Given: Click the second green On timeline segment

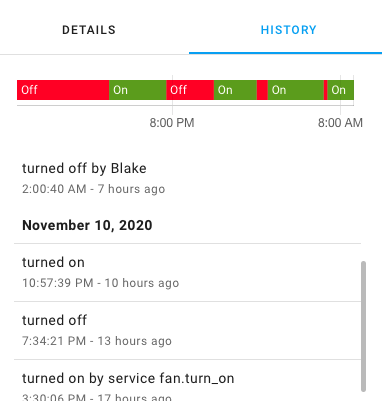Looking at the screenshot, I should coord(235,90).
